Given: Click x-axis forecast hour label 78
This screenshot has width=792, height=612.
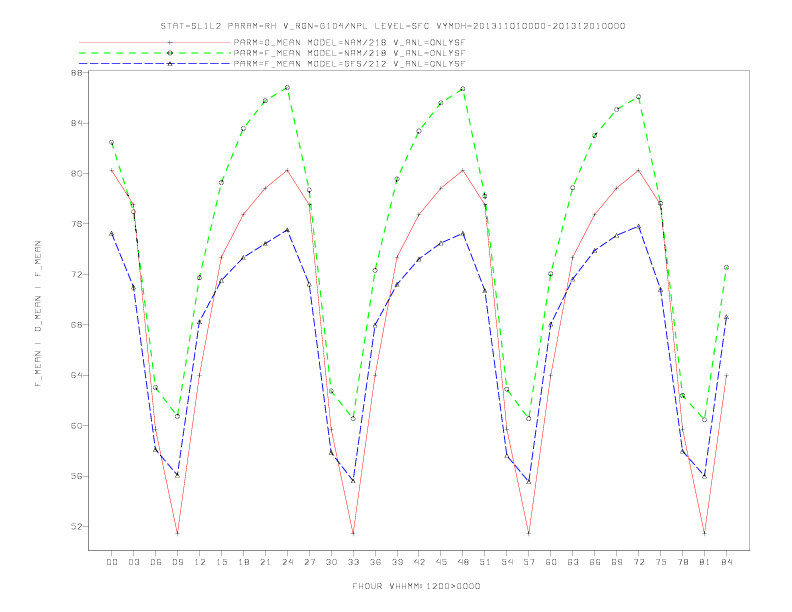Looking at the screenshot, I should pos(682,562).
